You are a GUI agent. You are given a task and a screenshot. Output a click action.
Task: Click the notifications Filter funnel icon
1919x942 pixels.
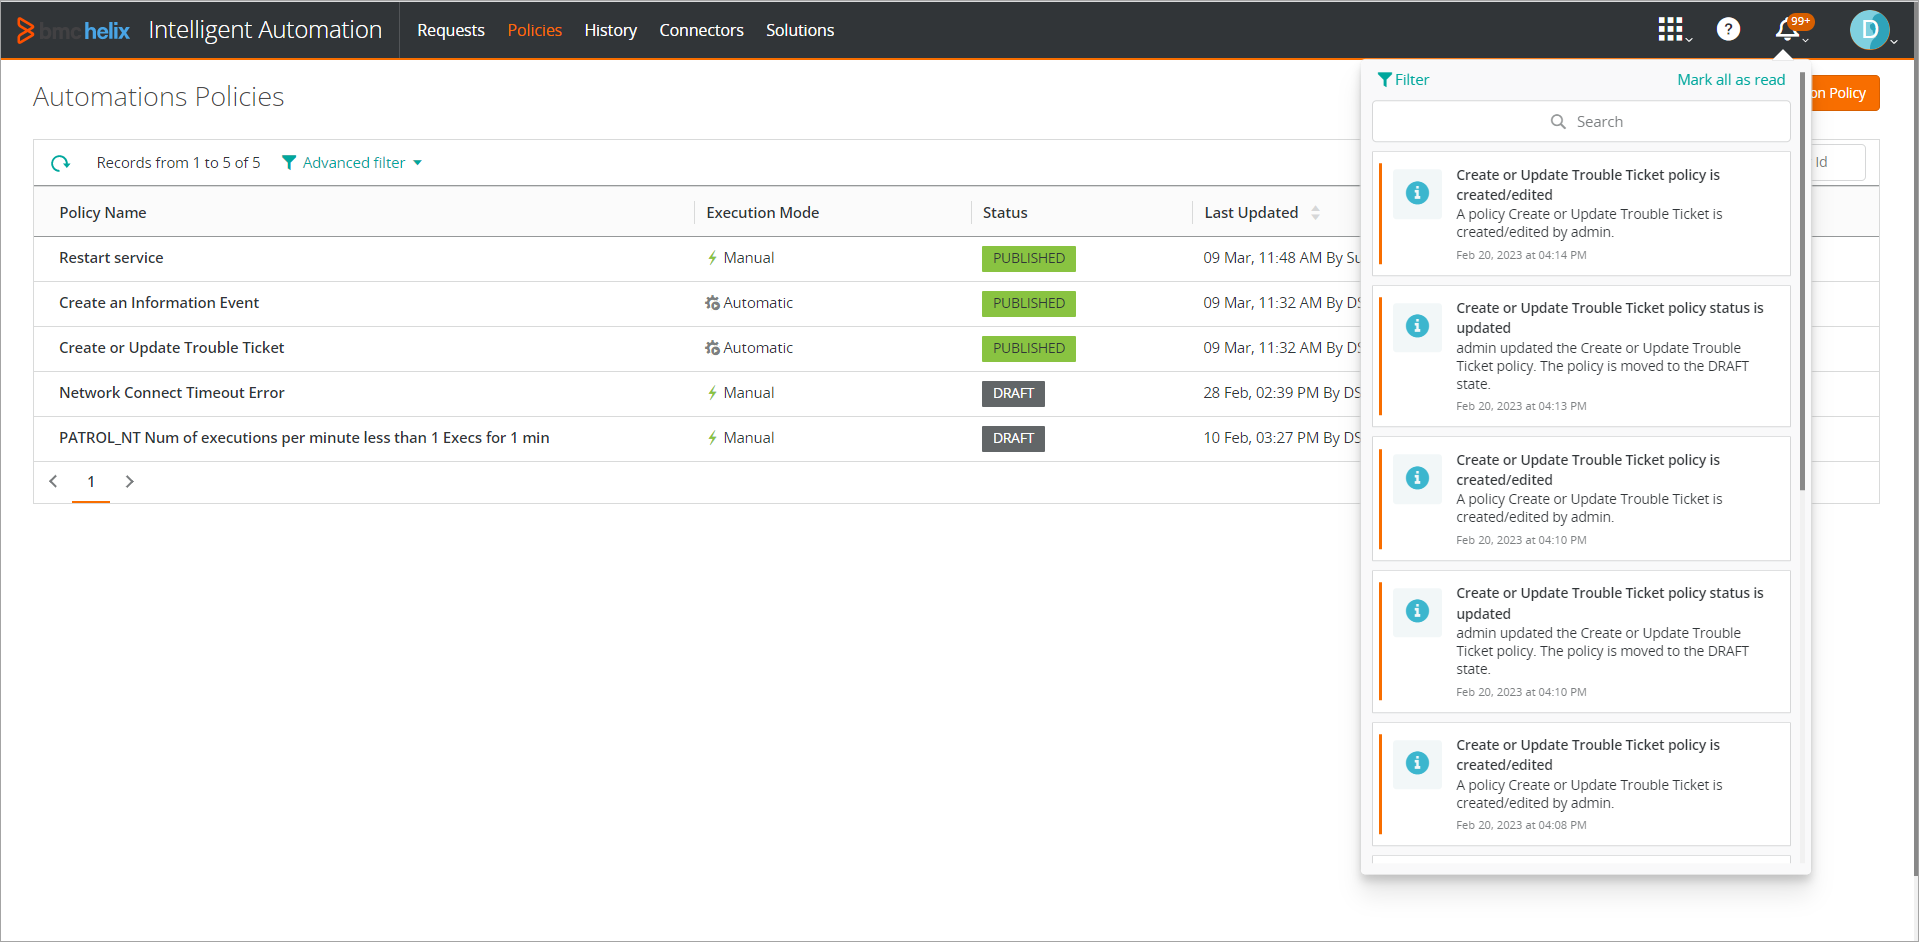pos(1385,80)
